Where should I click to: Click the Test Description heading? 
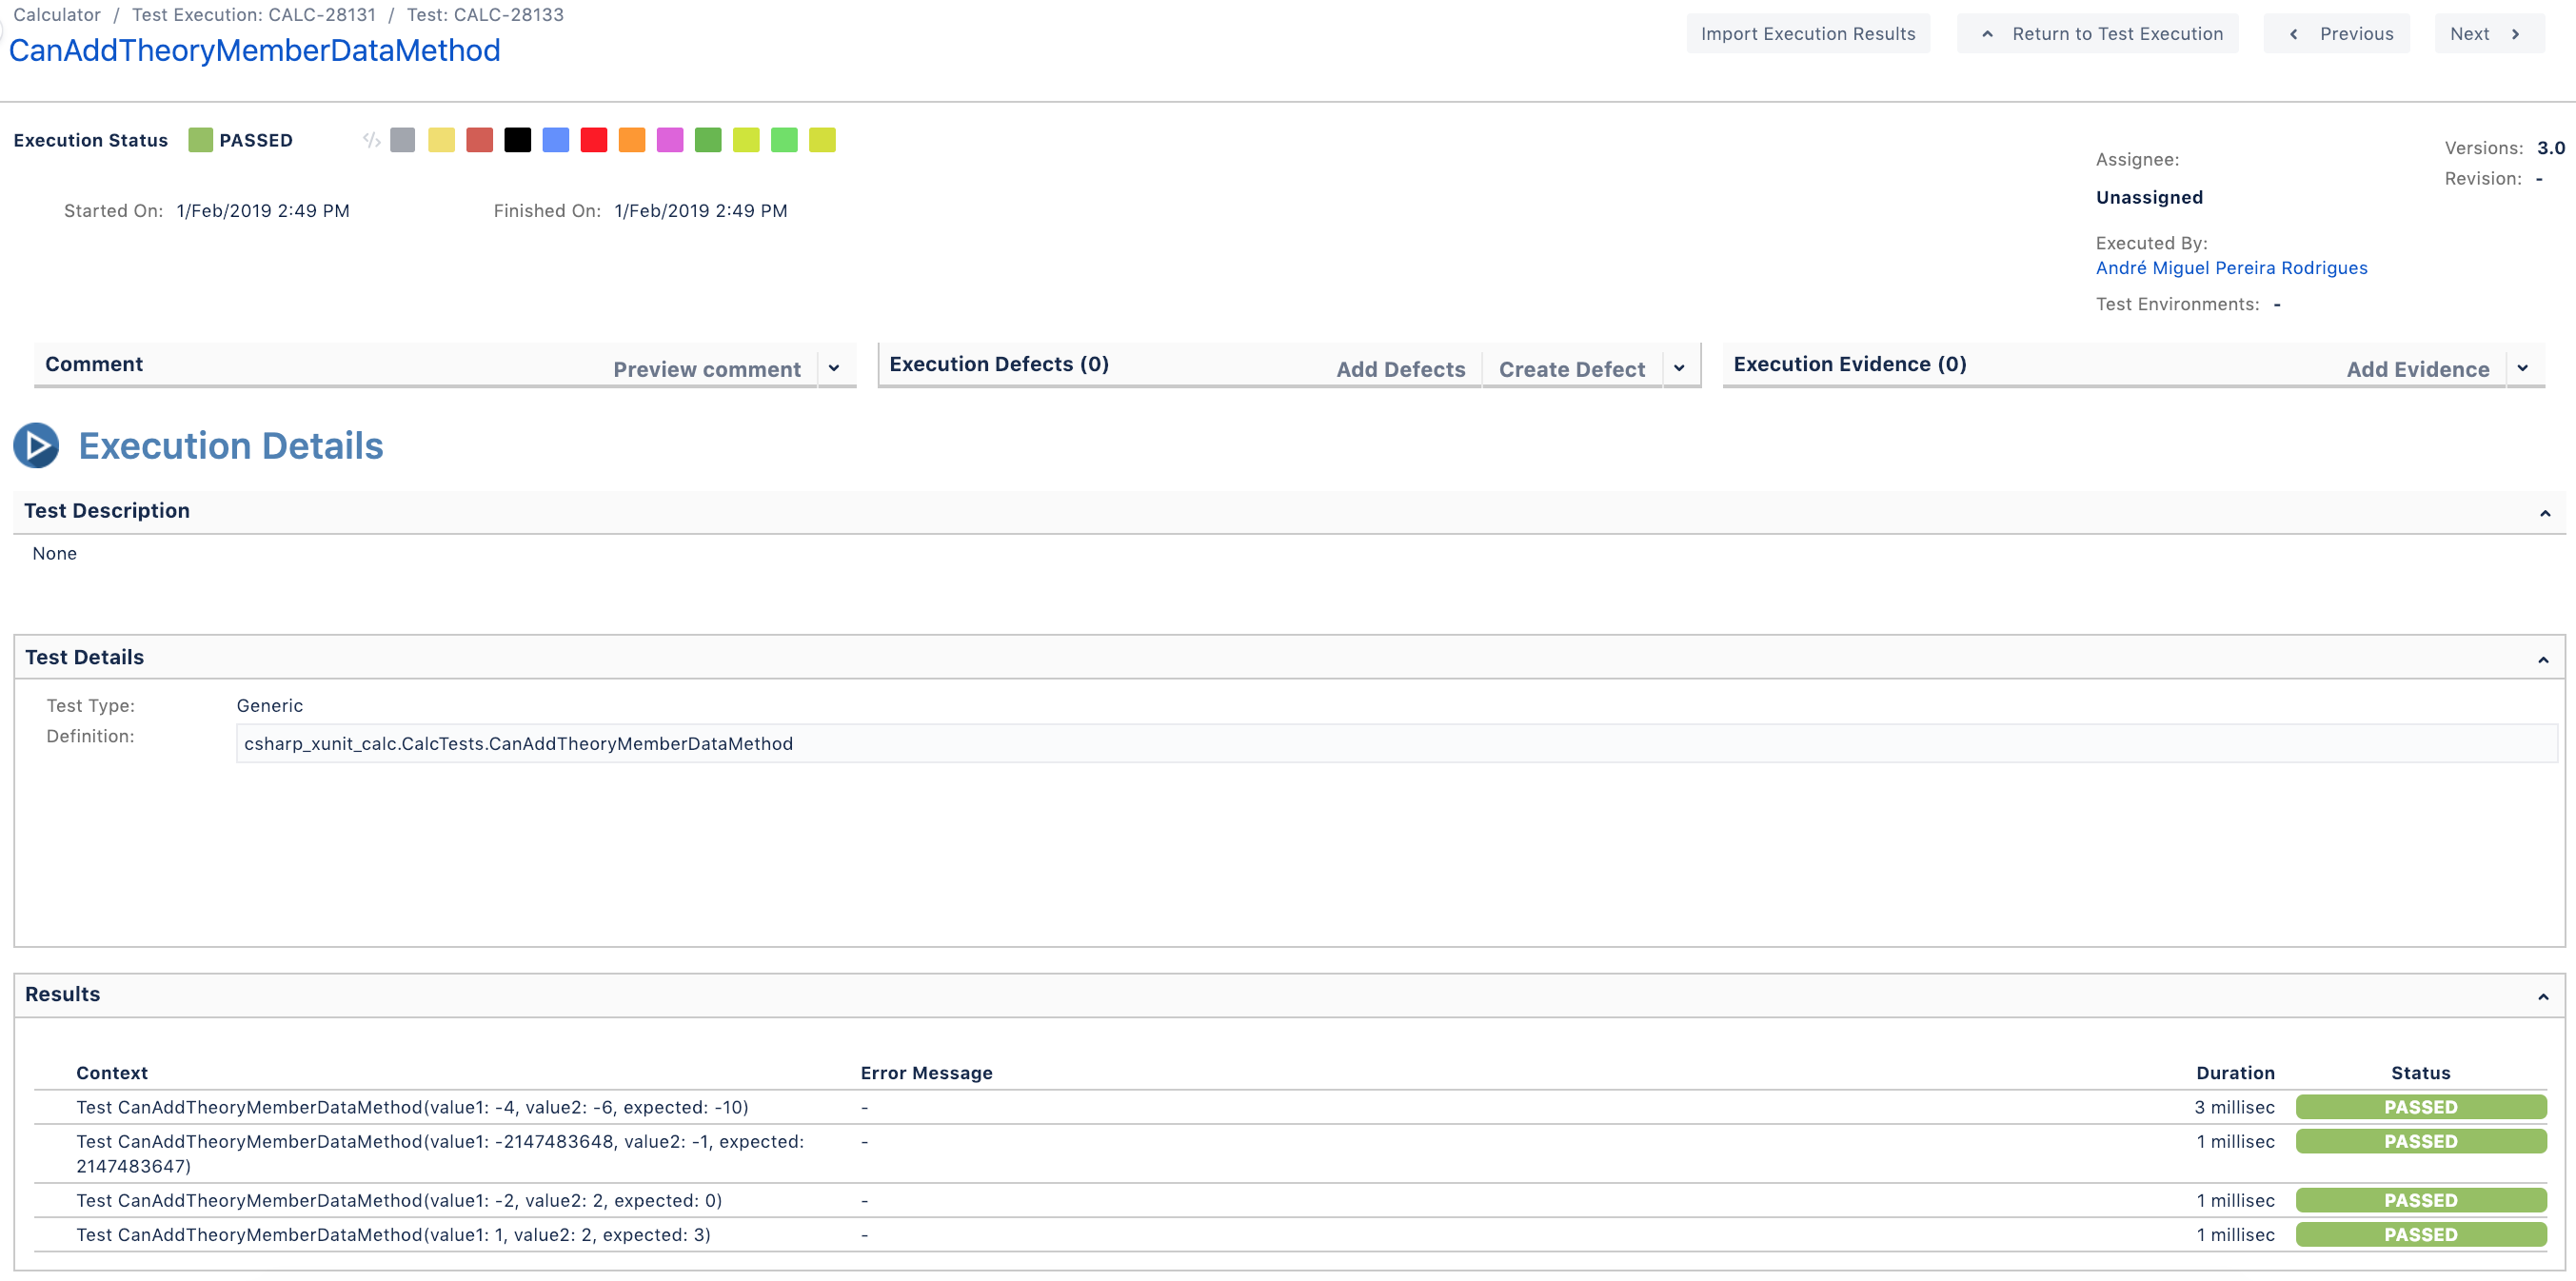coord(107,511)
